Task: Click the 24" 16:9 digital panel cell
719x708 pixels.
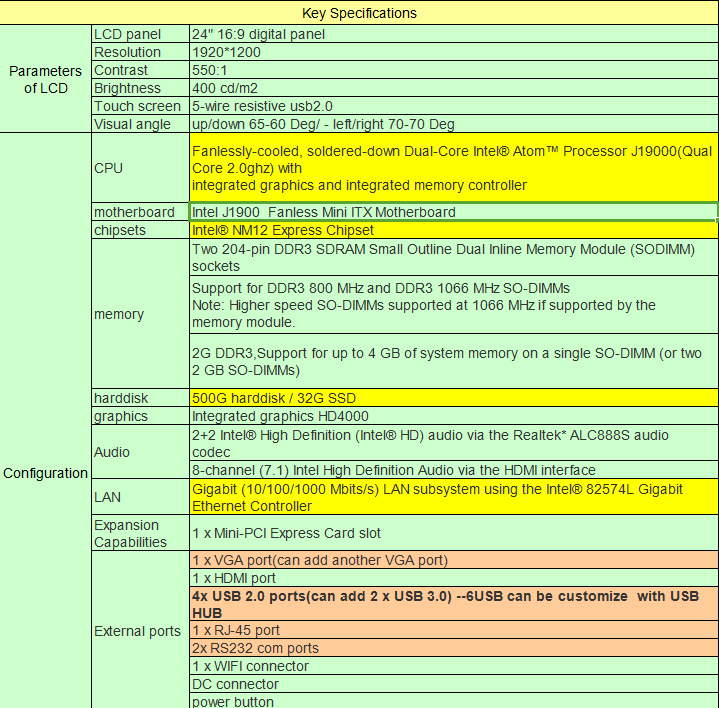Action: [x=454, y=34]
